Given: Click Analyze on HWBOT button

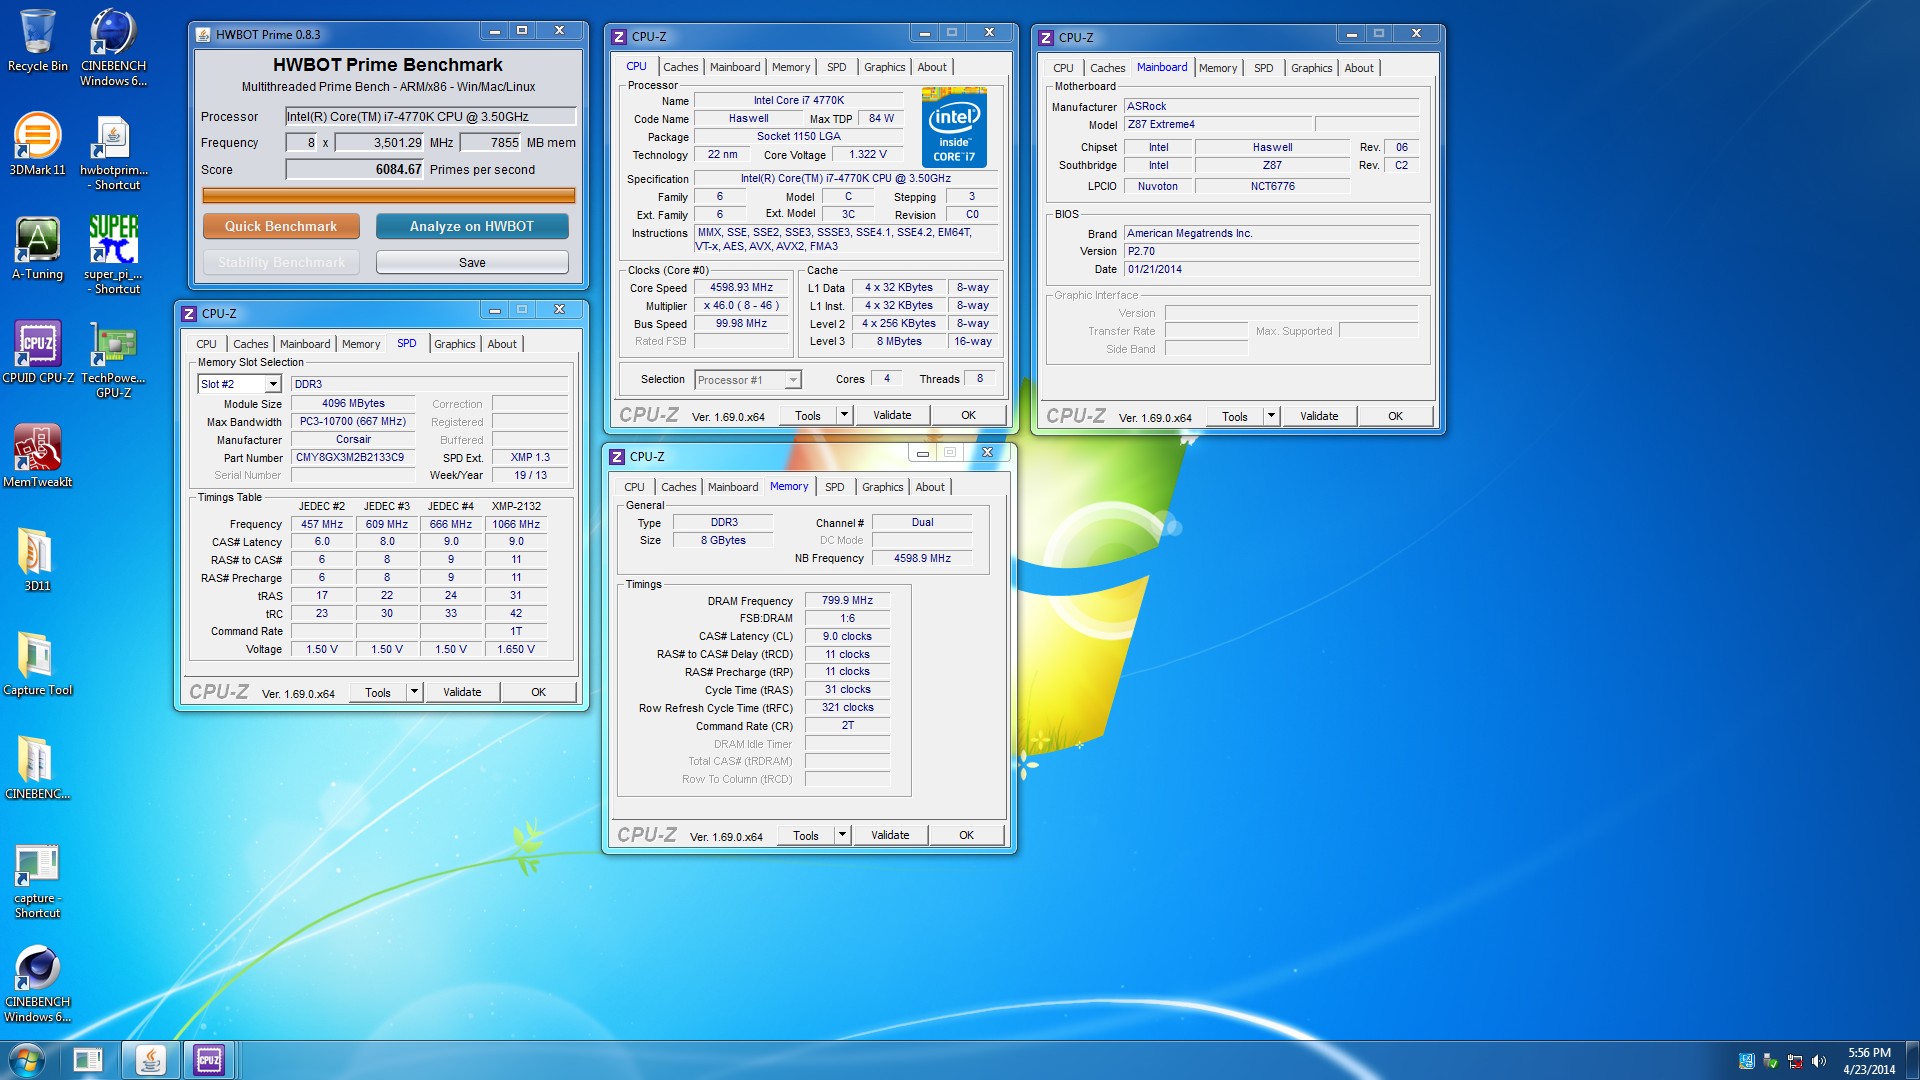Looking at the screenshot, I should click(x=472, y=226).
